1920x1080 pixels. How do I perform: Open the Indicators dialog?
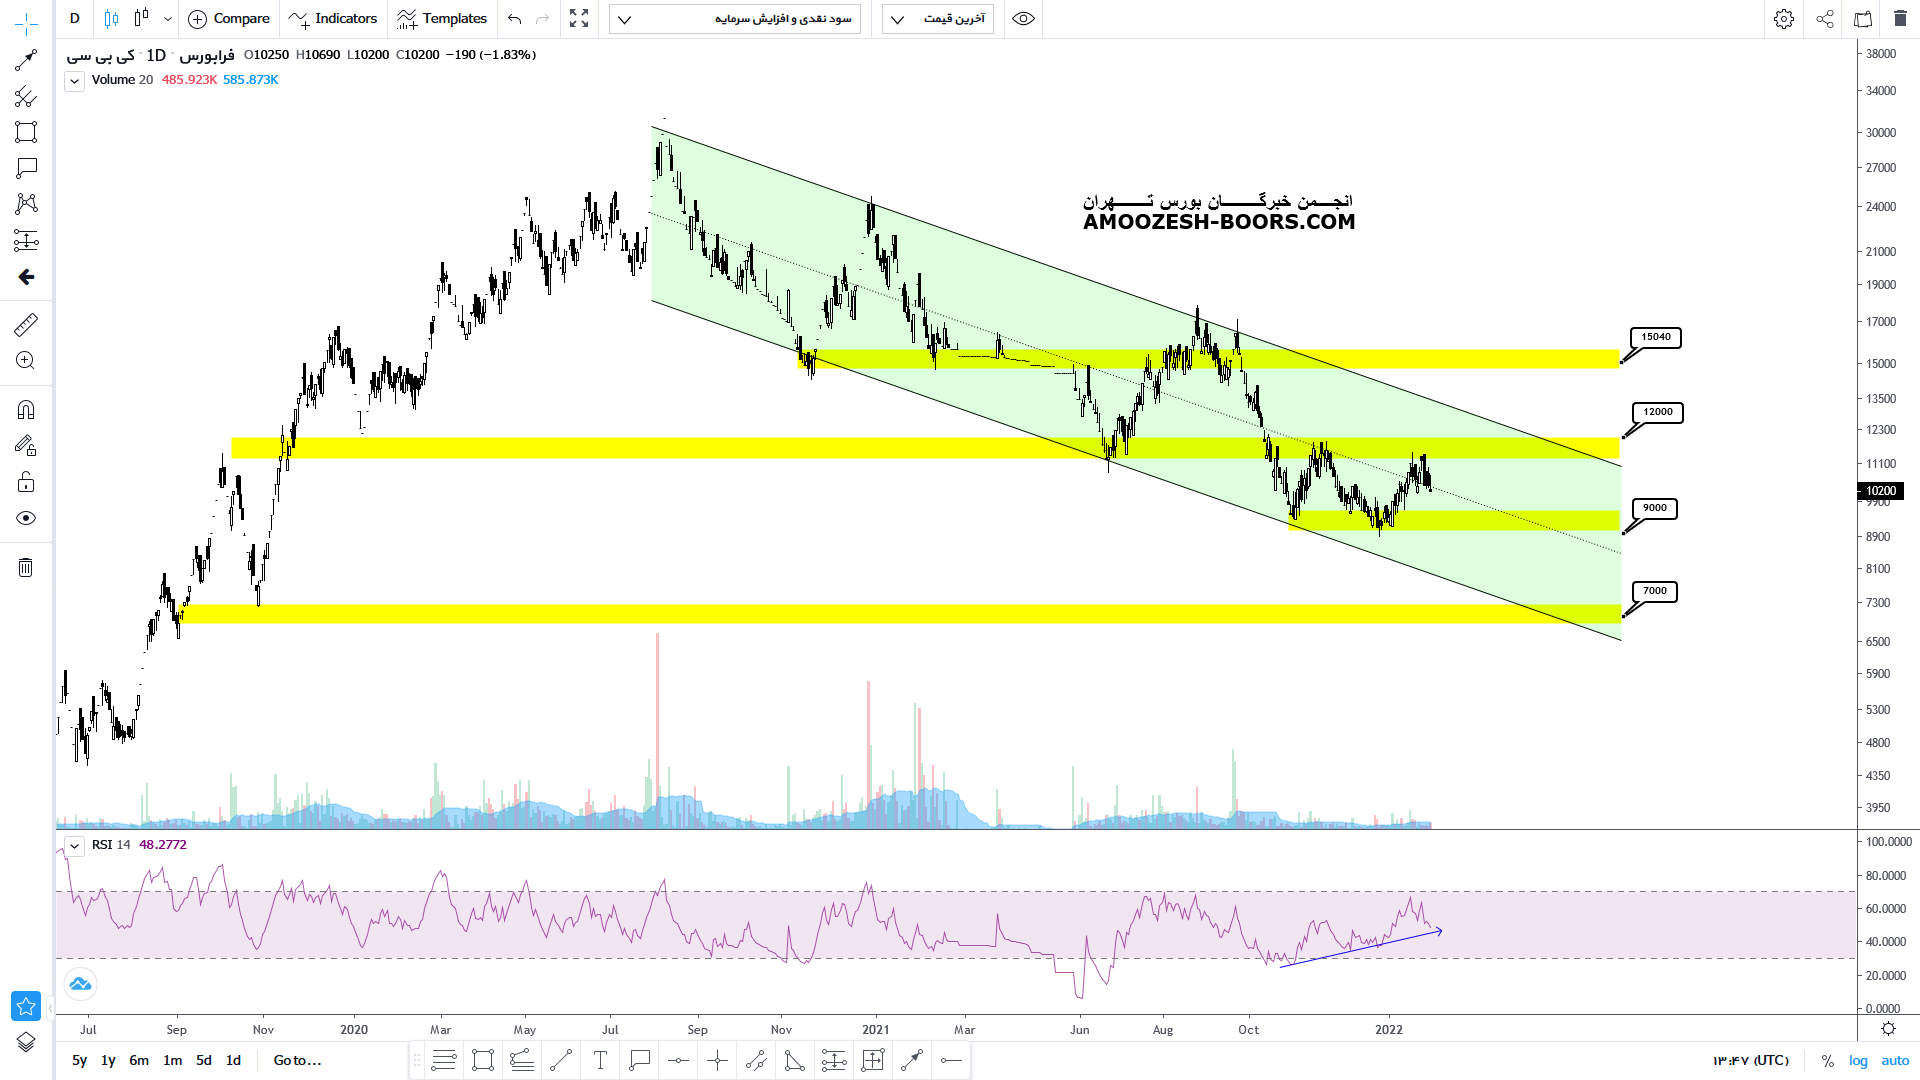(x=333, y=19)
